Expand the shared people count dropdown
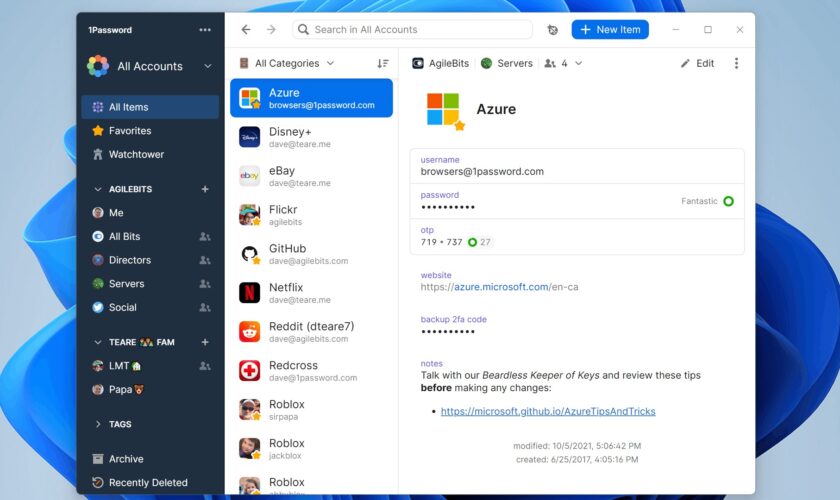This screenshot has height=500, width=840. pyautogui.click(x=563, y=63)
